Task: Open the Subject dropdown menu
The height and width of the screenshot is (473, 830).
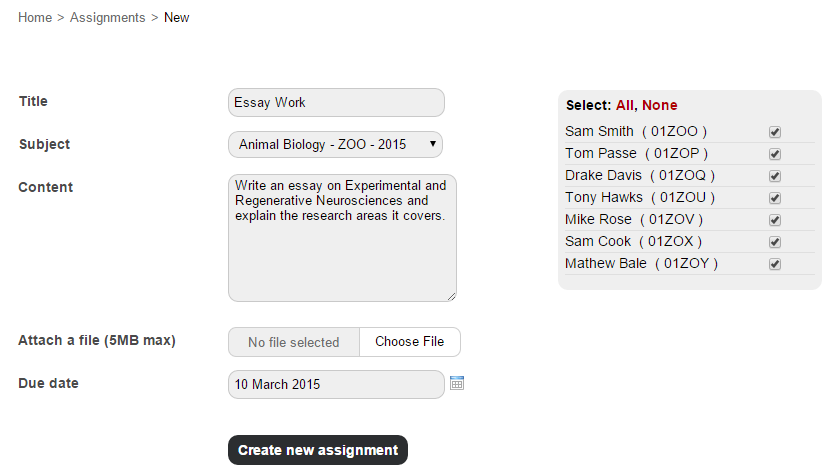Action: [336, 144]
